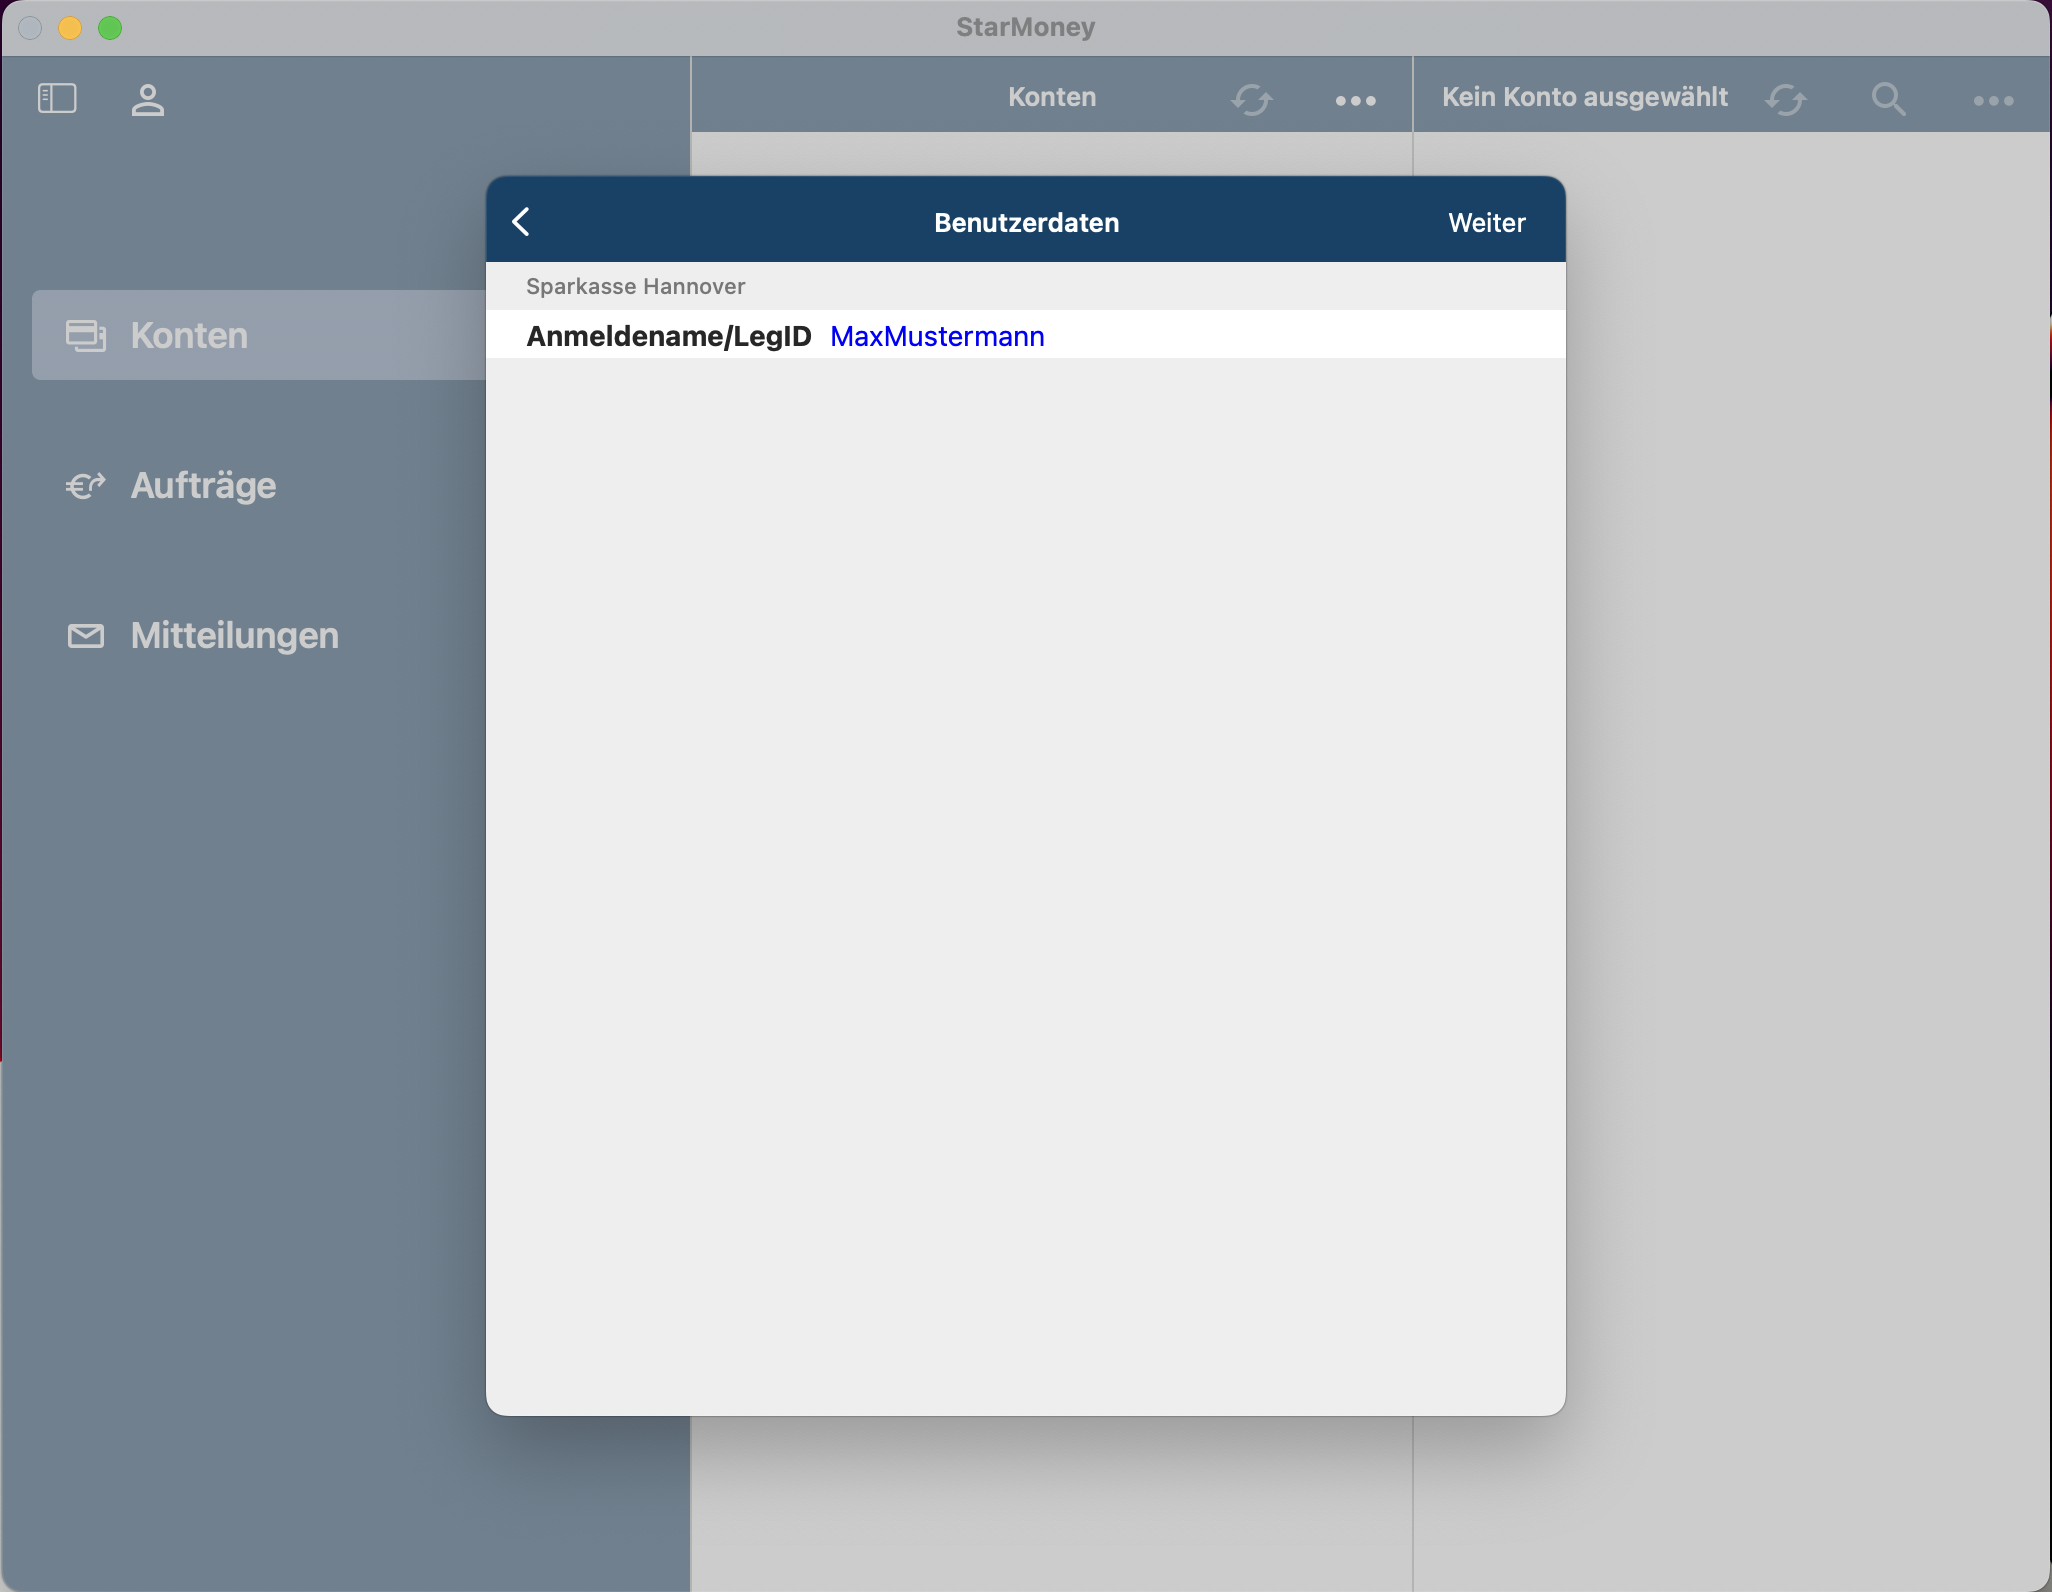Select Konten in the sidebar
2052x1592 pixels.
coord(189,336)
